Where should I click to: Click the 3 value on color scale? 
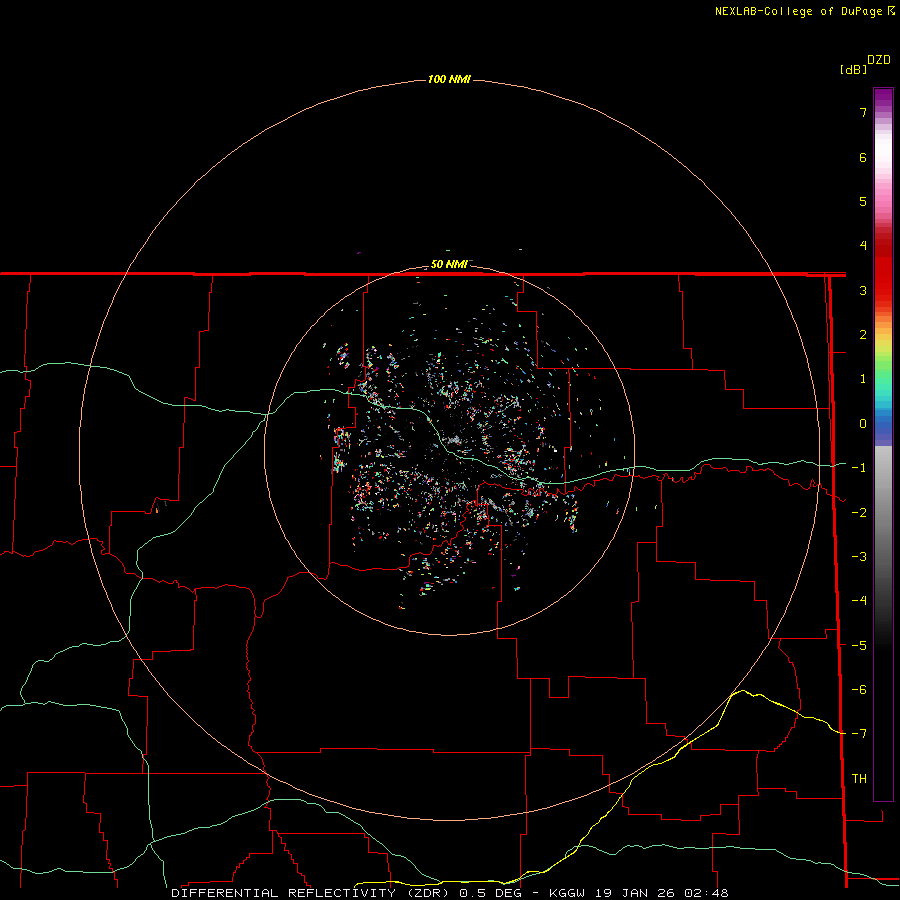(863, 290)
